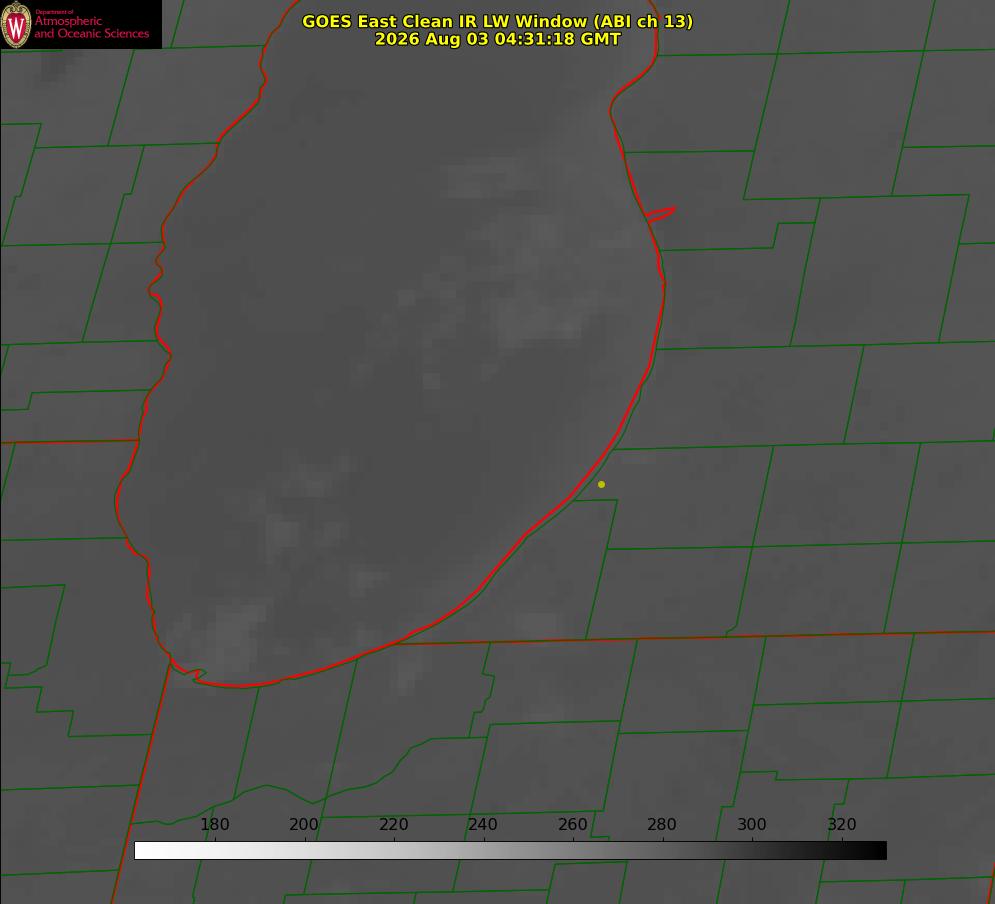Image resolution: width=995 pixels, height=904 pixels.
Task: Click the 240 label on the colorbar
Action: pyautogui.click(x=483, y=824)
